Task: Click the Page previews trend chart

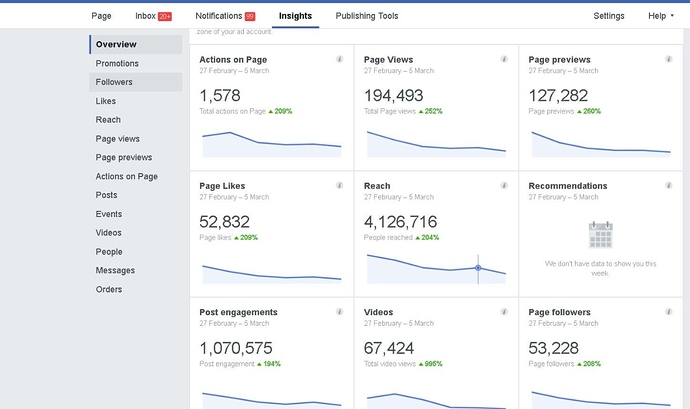Action: 601,144
